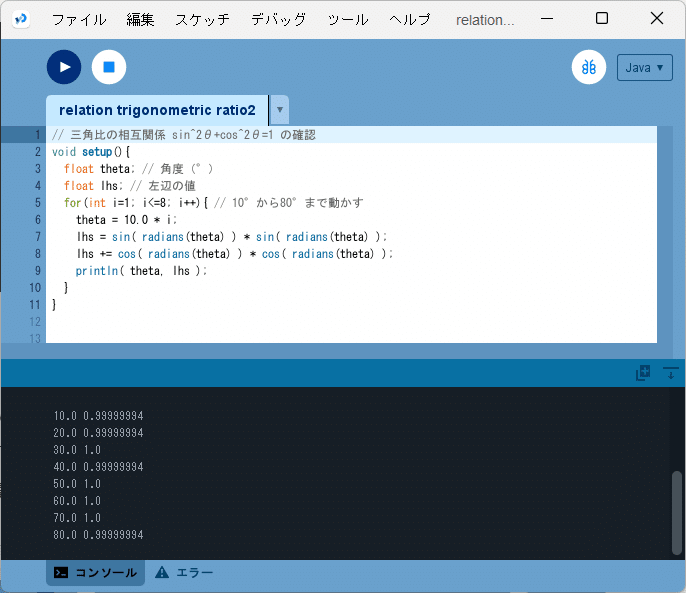
Task: Click console output row 60.0 1.0
Action: (x=77, y=501)
